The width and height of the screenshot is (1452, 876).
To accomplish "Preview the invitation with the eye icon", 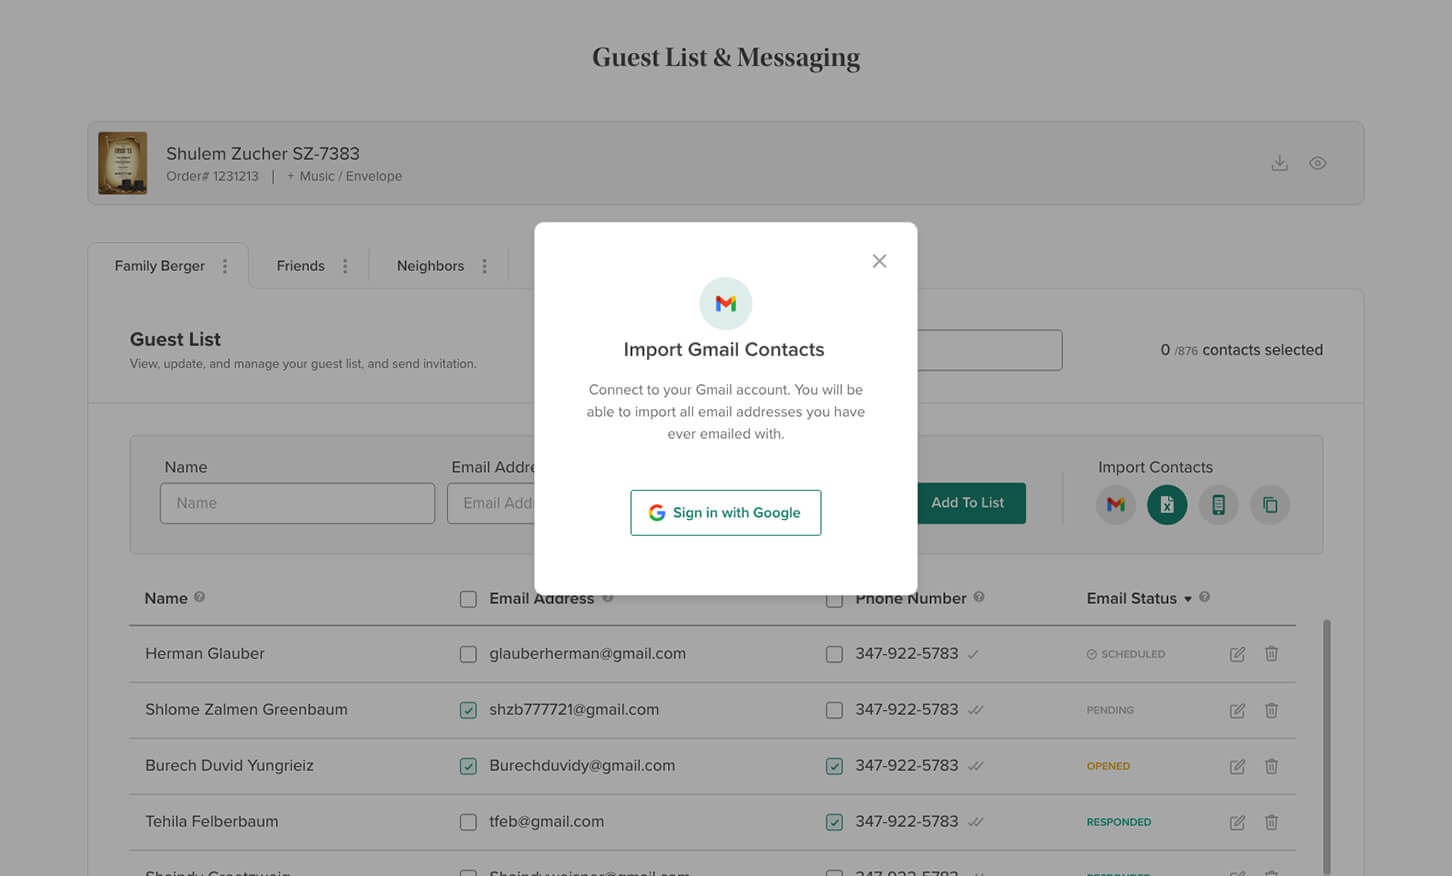I will [1318, 163].
